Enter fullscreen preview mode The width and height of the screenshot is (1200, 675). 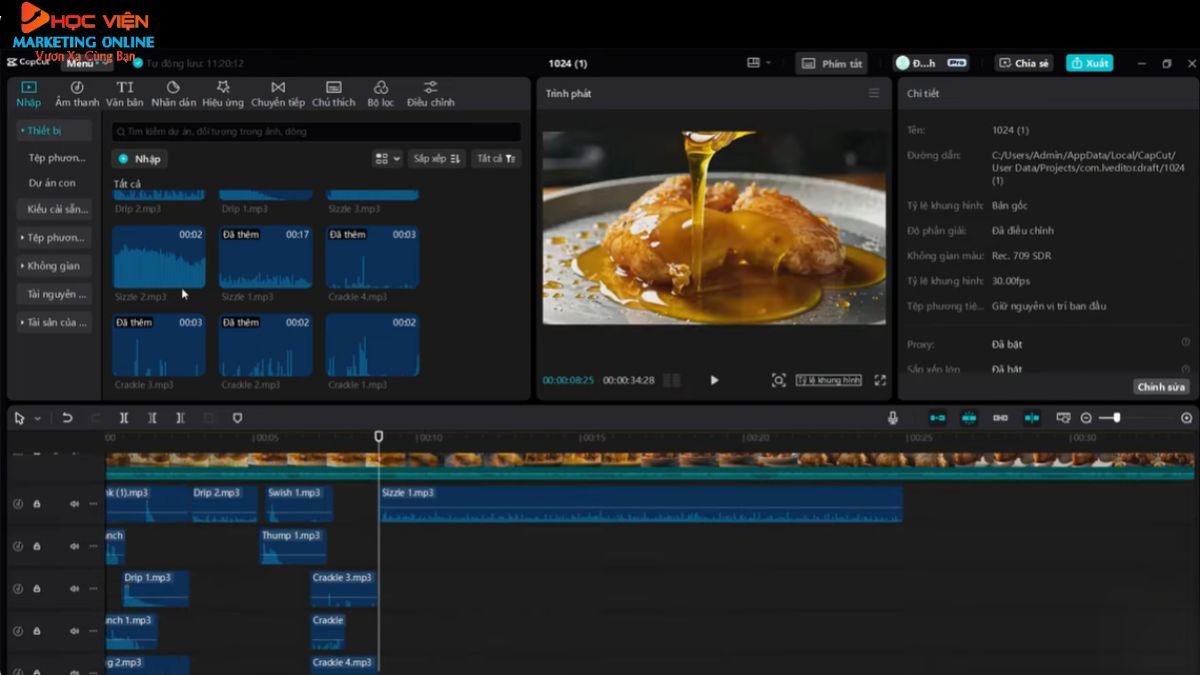880,380
